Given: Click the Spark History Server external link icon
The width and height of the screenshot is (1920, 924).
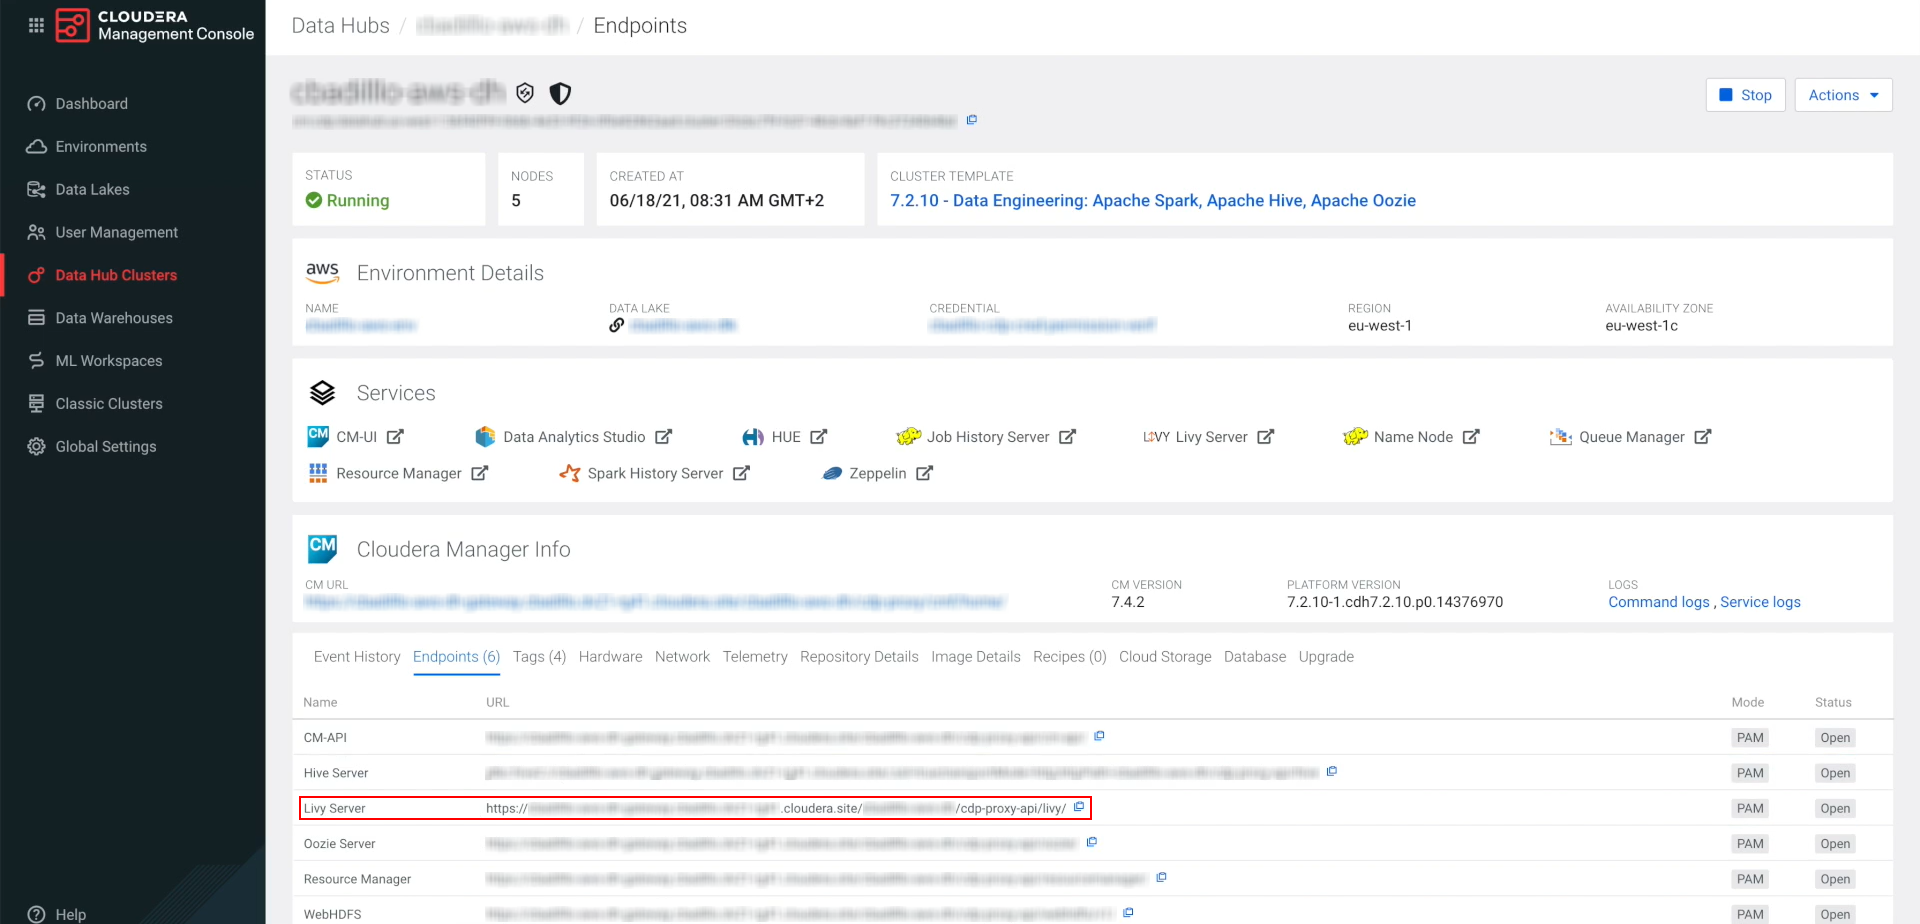Looking at the screenshot, I should [x=741, y=473].
